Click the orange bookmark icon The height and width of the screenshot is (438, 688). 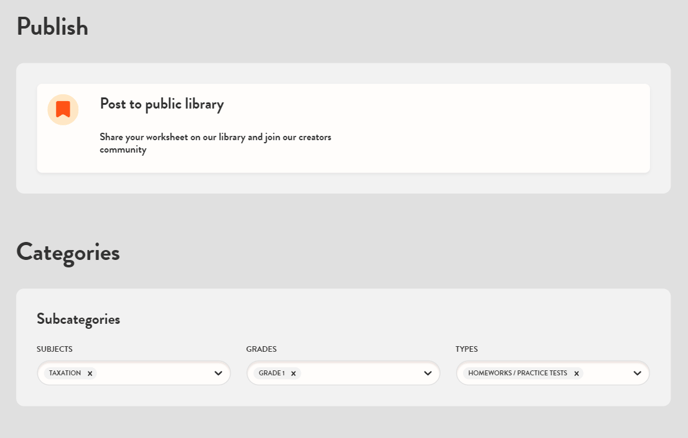(x=63, y=109)
